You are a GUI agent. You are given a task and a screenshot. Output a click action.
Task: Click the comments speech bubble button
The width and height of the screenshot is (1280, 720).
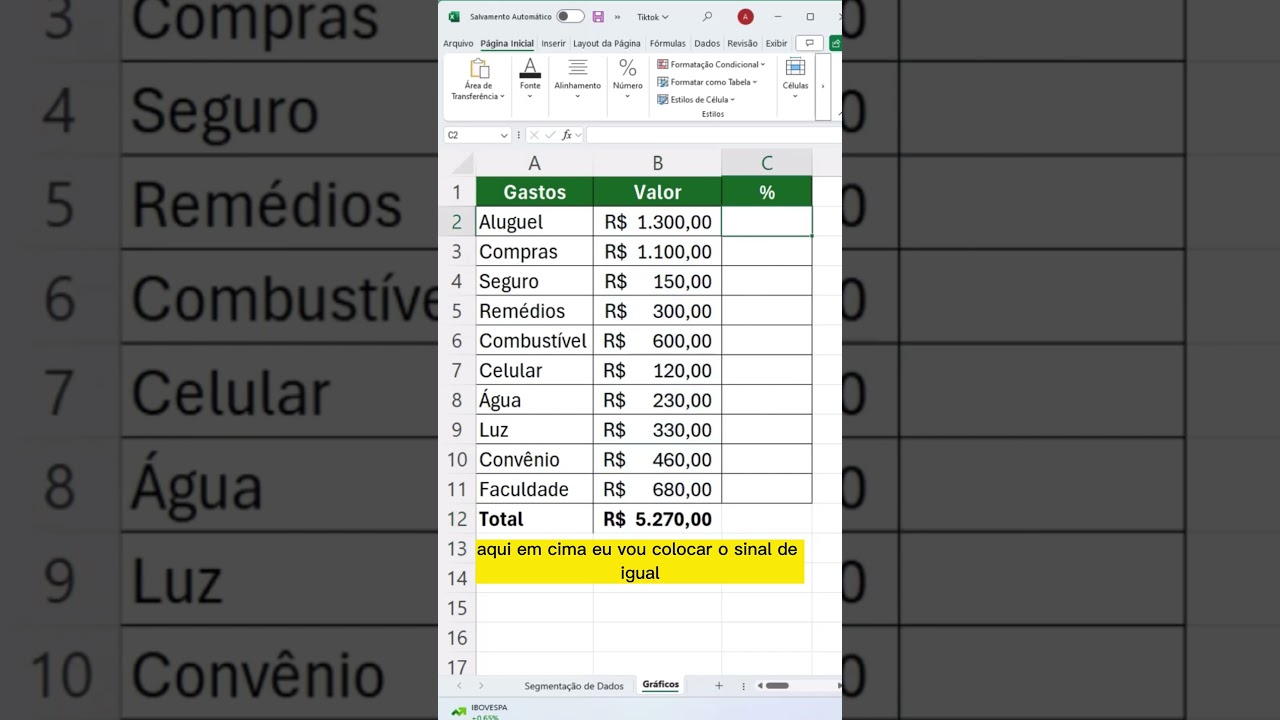[x=810, y=43]
